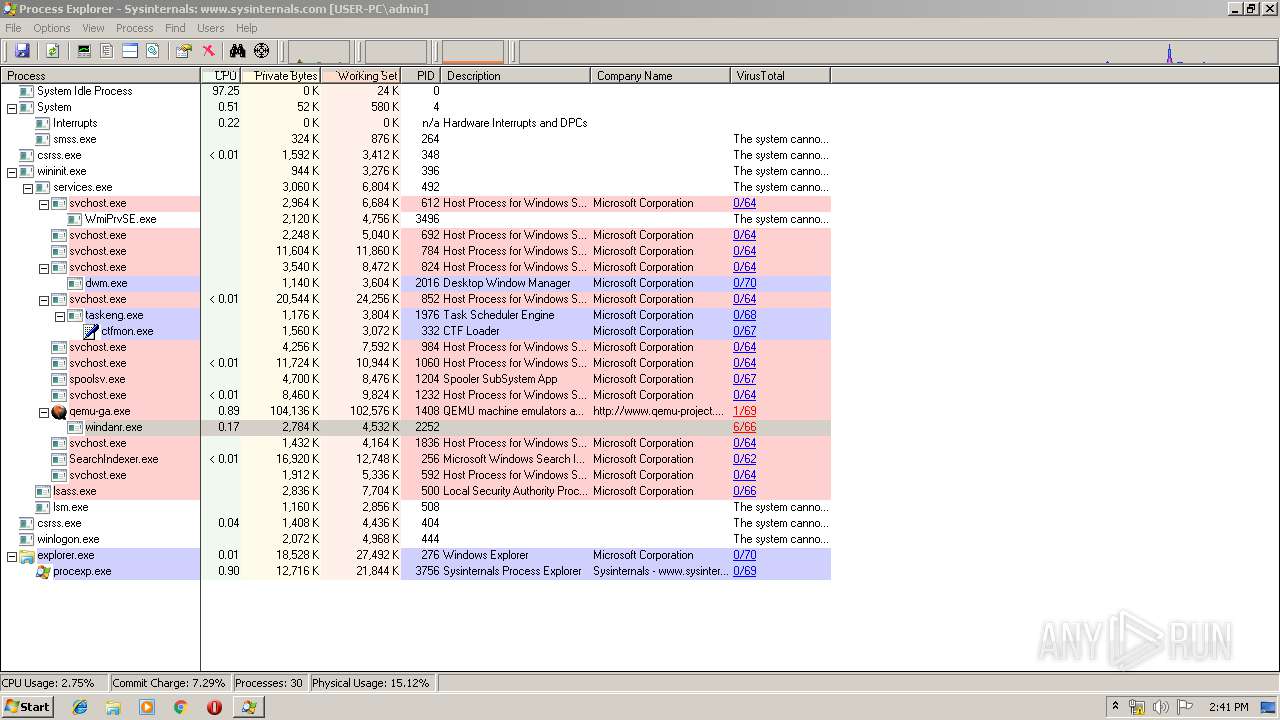Click the procexp.exe process icon

[x=43, y=571]
